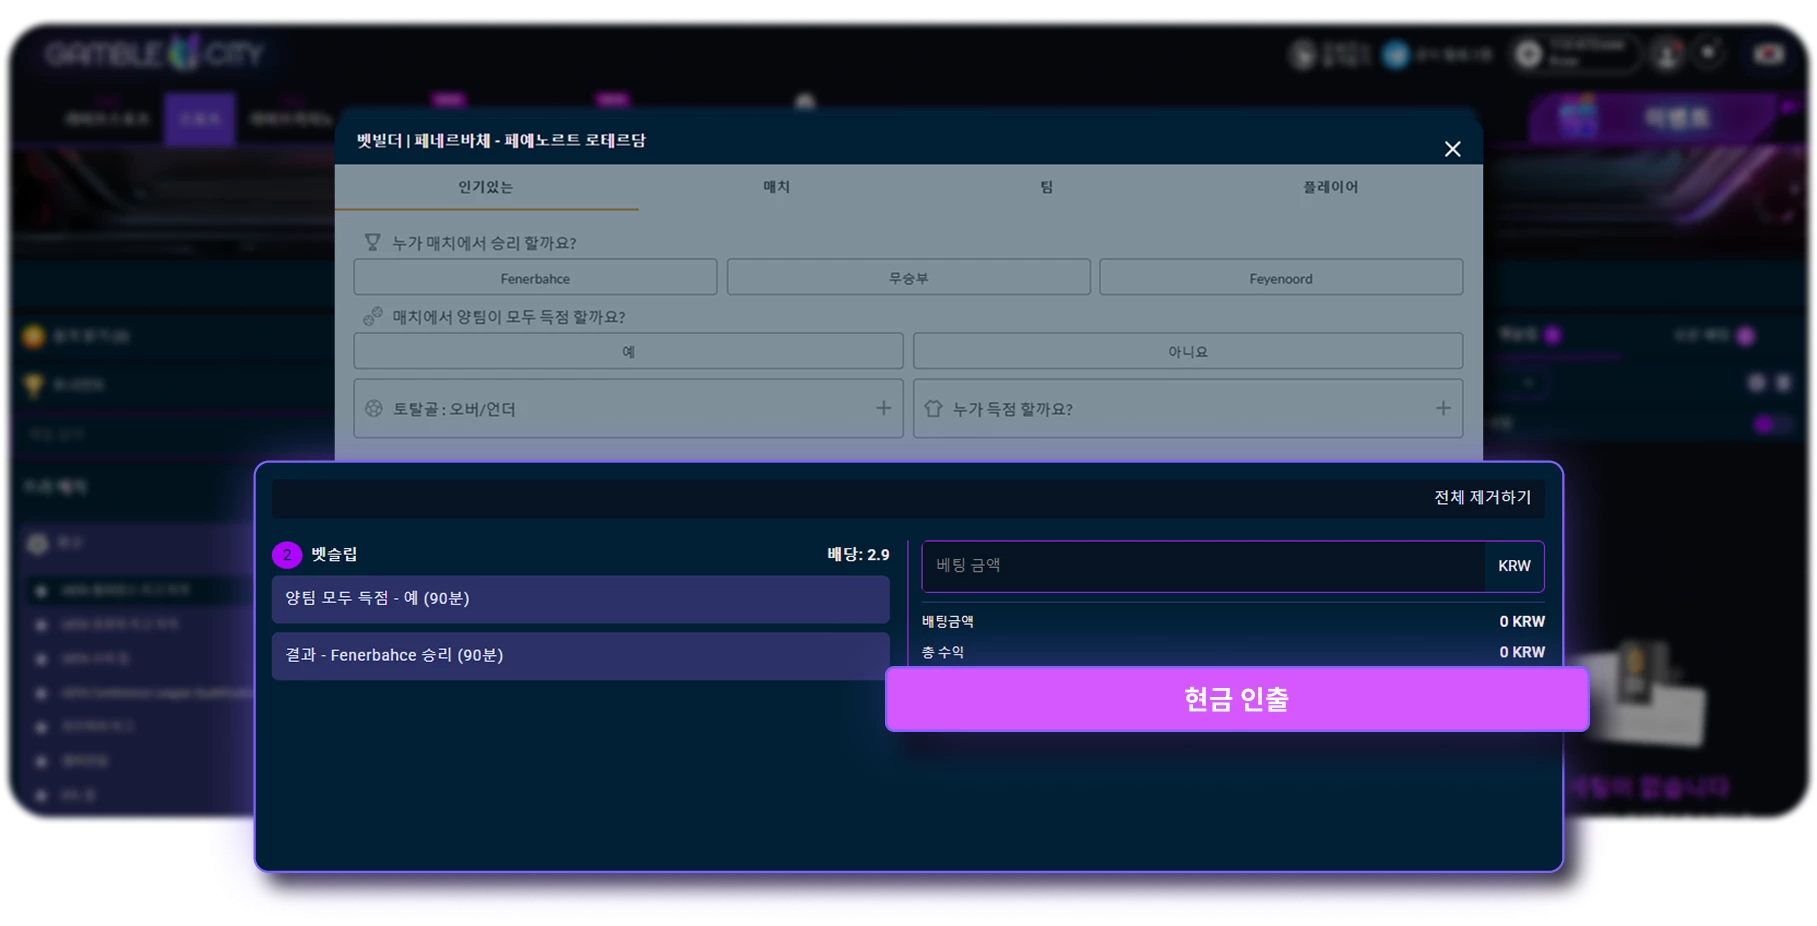The image size is (1817, 926).
Task: Click the trophy icon beside match winner question
Action: tap(372, 242)
